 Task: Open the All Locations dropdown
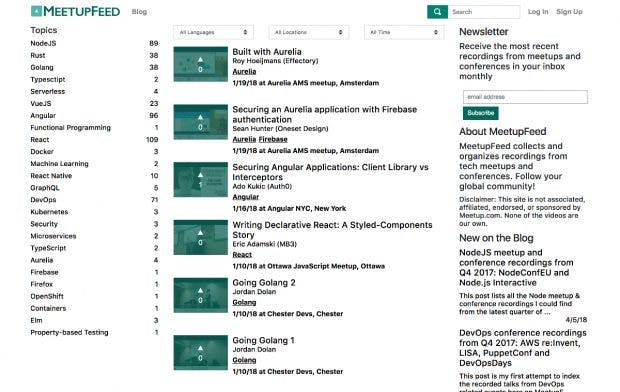pyautogui.click(x=309, y=32)
